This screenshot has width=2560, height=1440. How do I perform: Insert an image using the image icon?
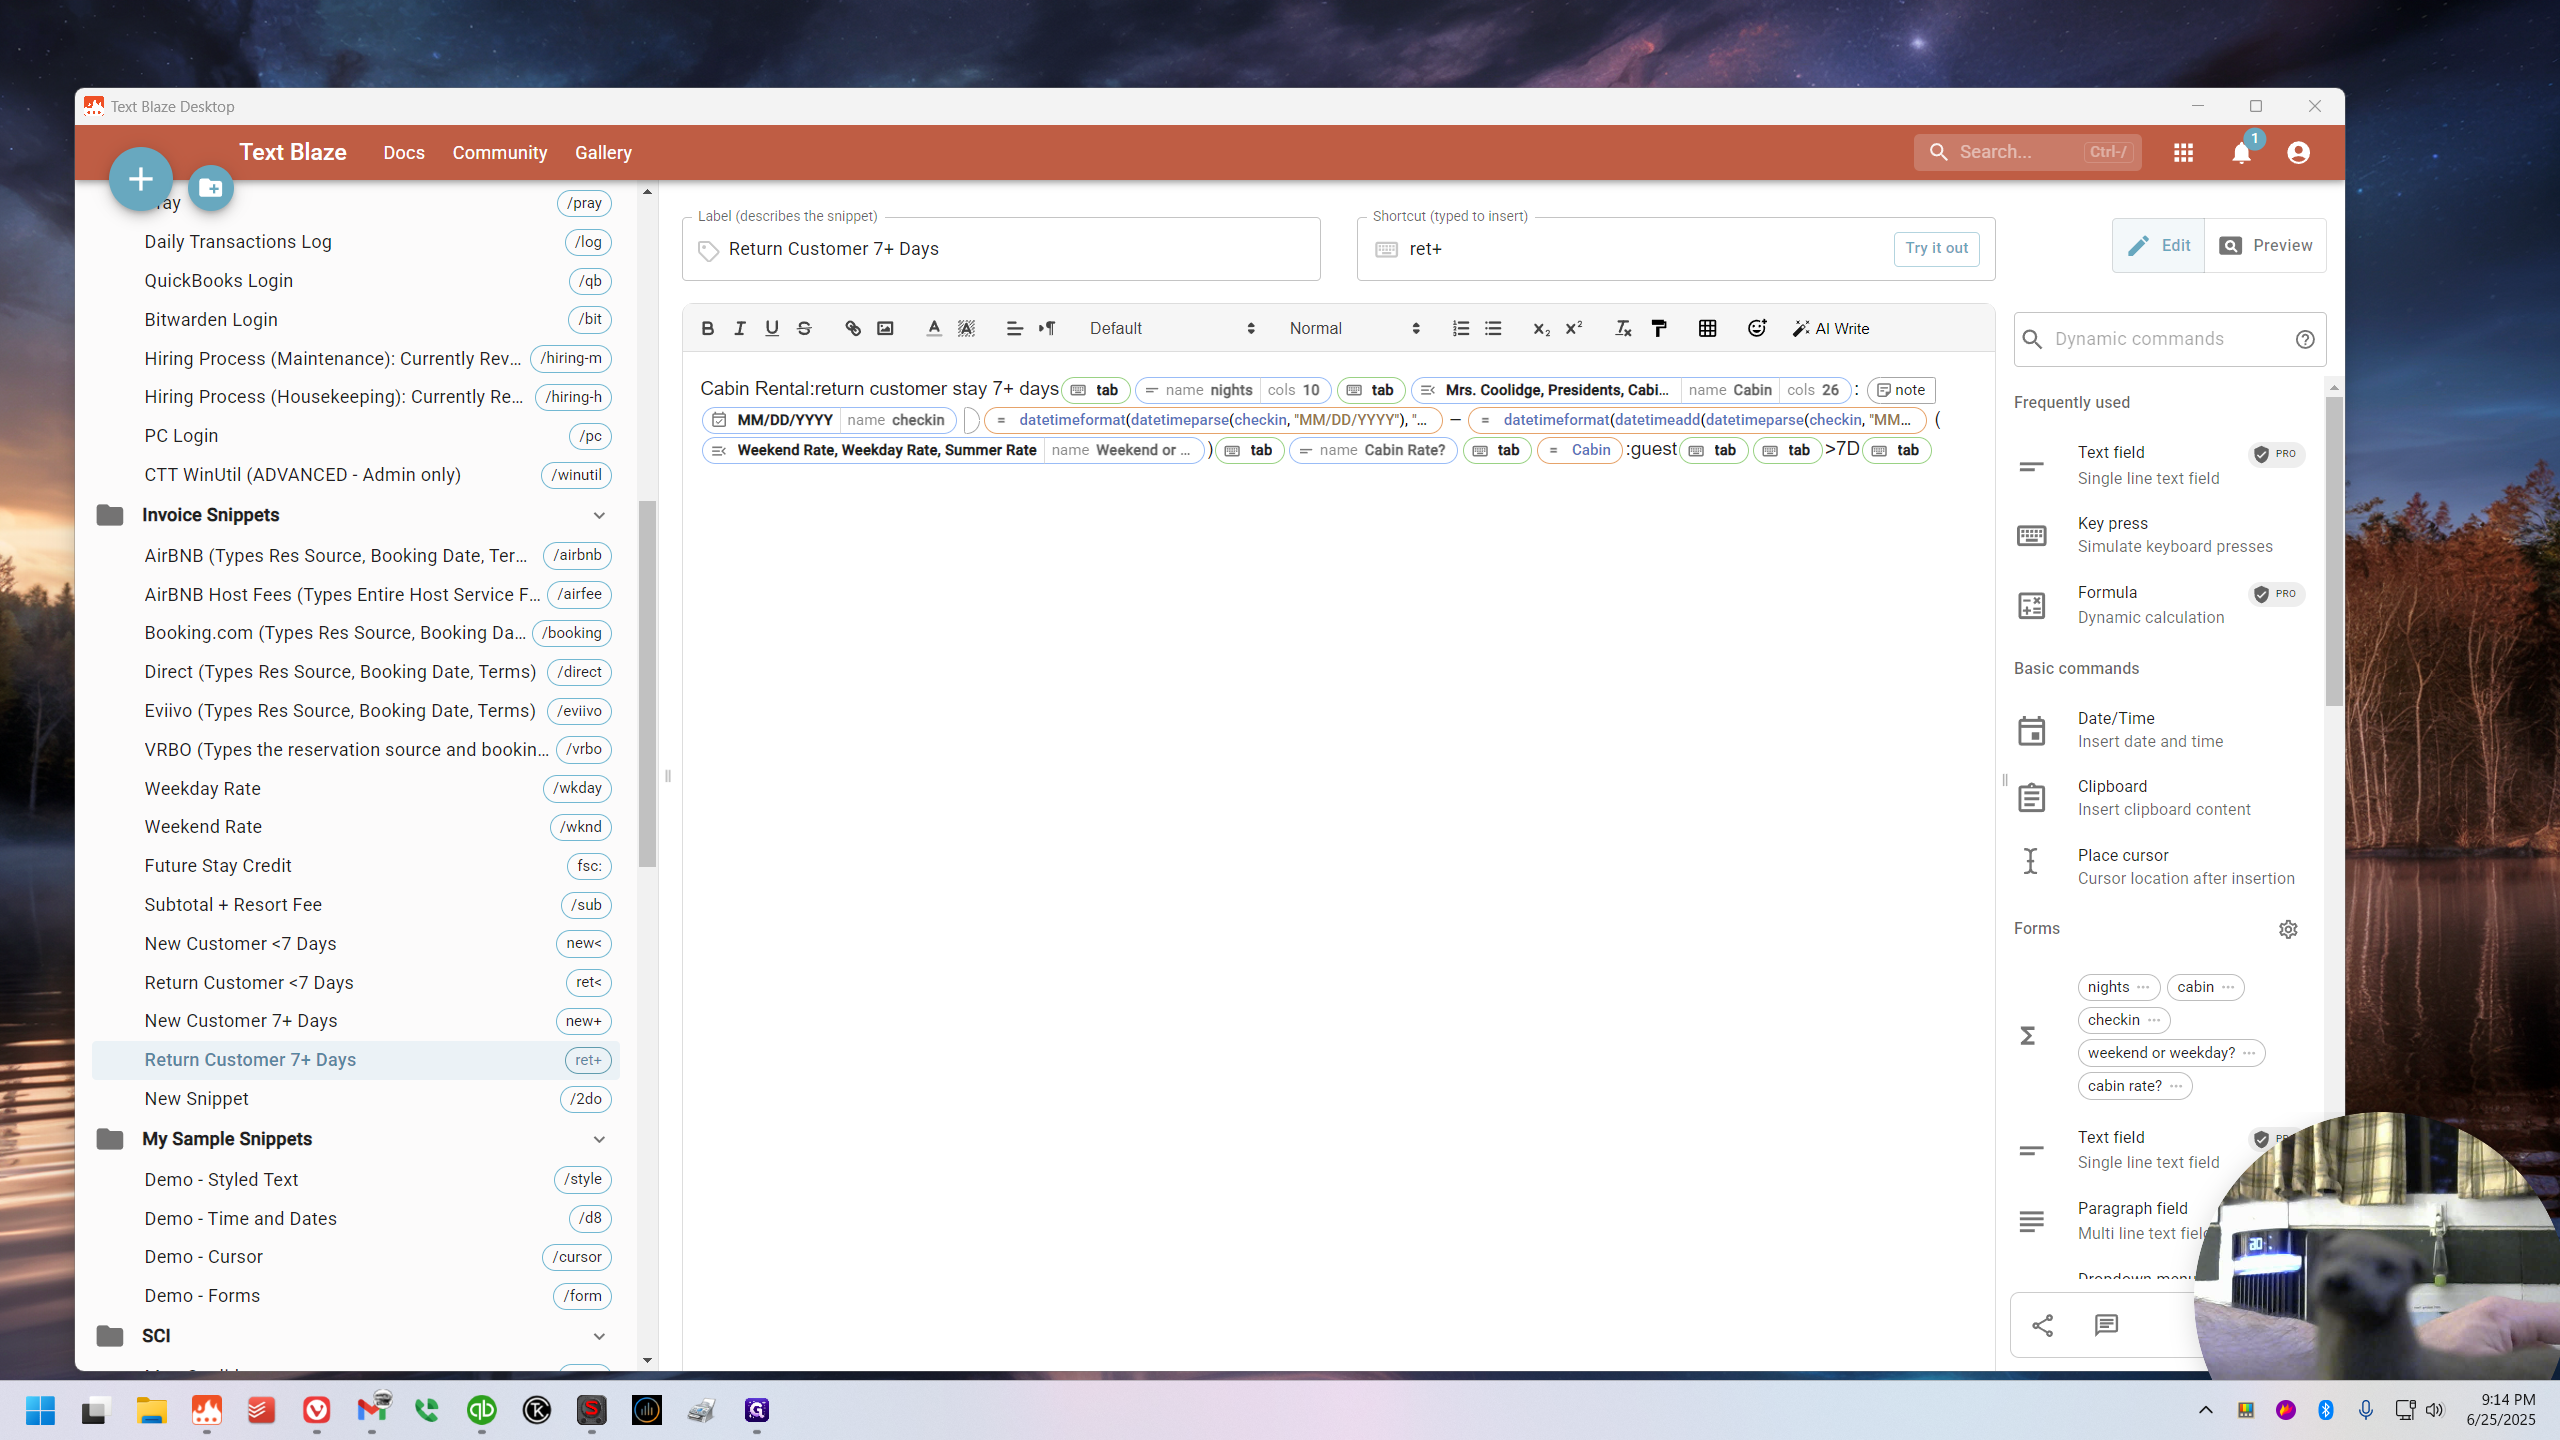coord(885,328)
